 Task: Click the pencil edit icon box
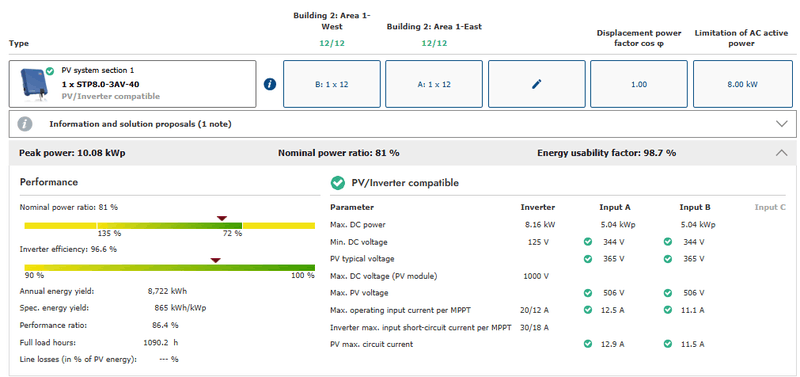(x=536, y=84)
